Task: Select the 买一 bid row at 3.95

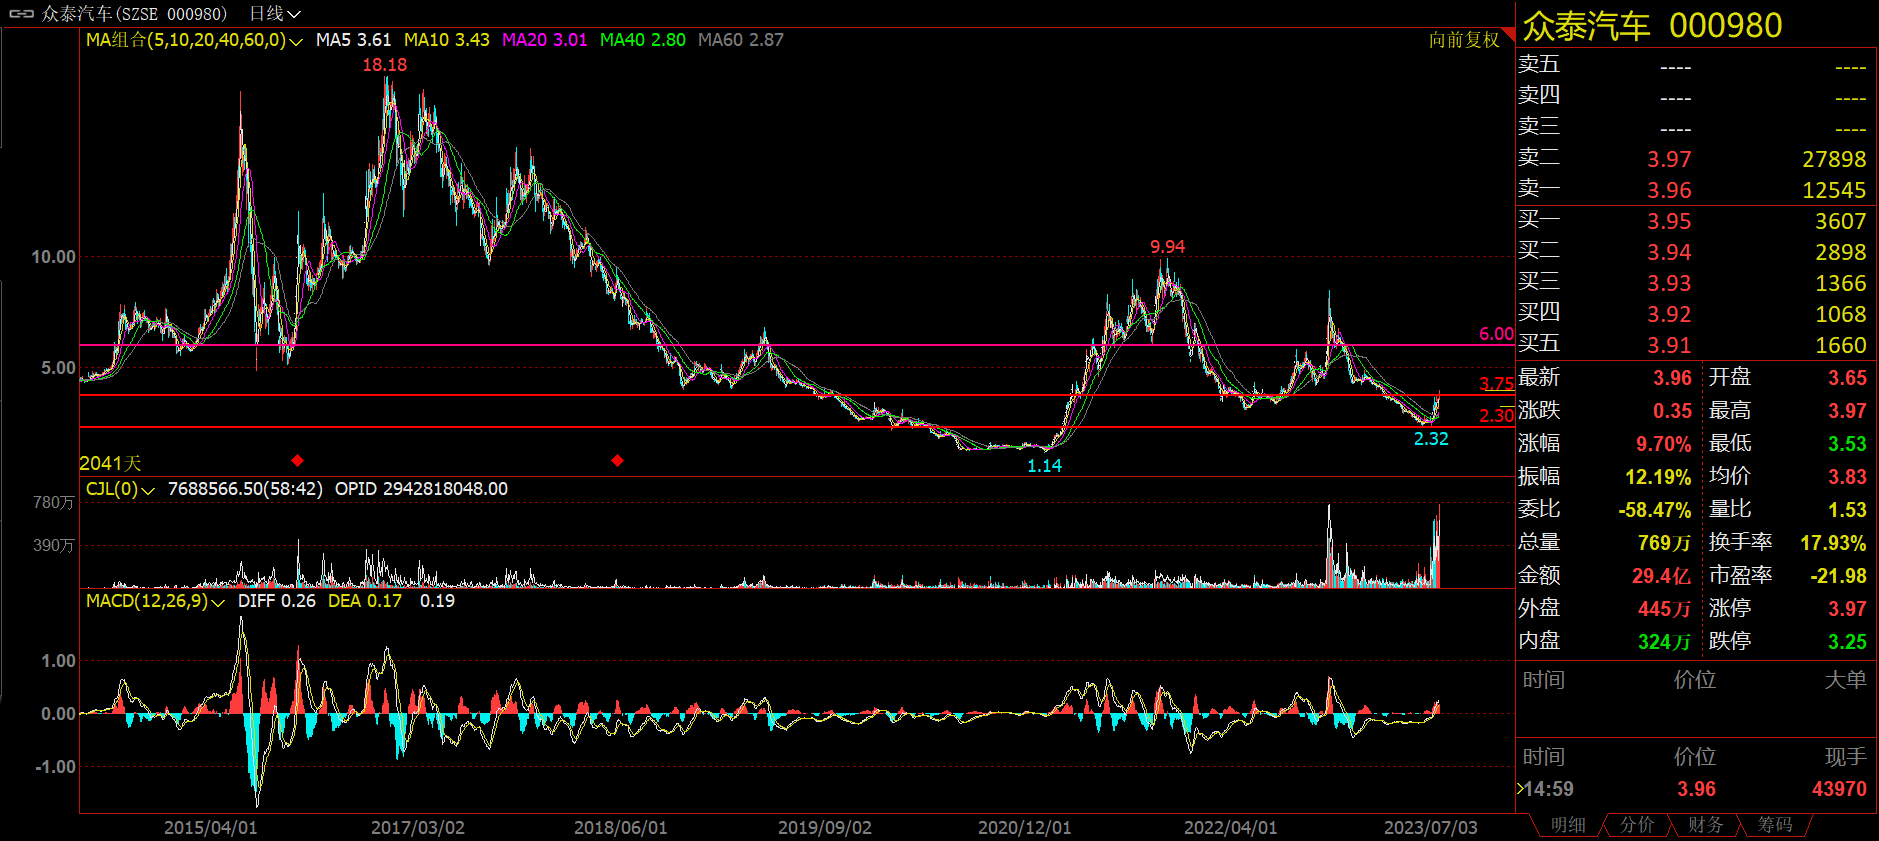Action: point(1692,221)
